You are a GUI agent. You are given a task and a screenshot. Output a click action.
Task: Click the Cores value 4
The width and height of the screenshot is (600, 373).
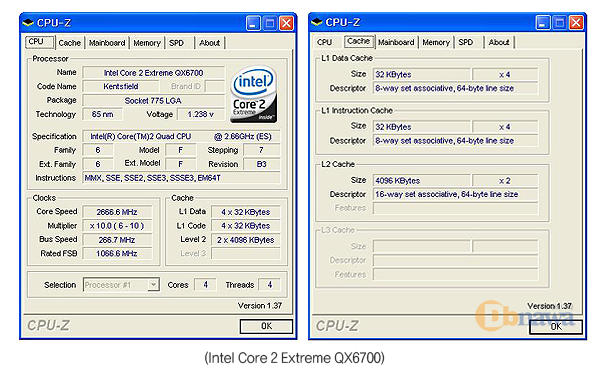tap(205, 285)
